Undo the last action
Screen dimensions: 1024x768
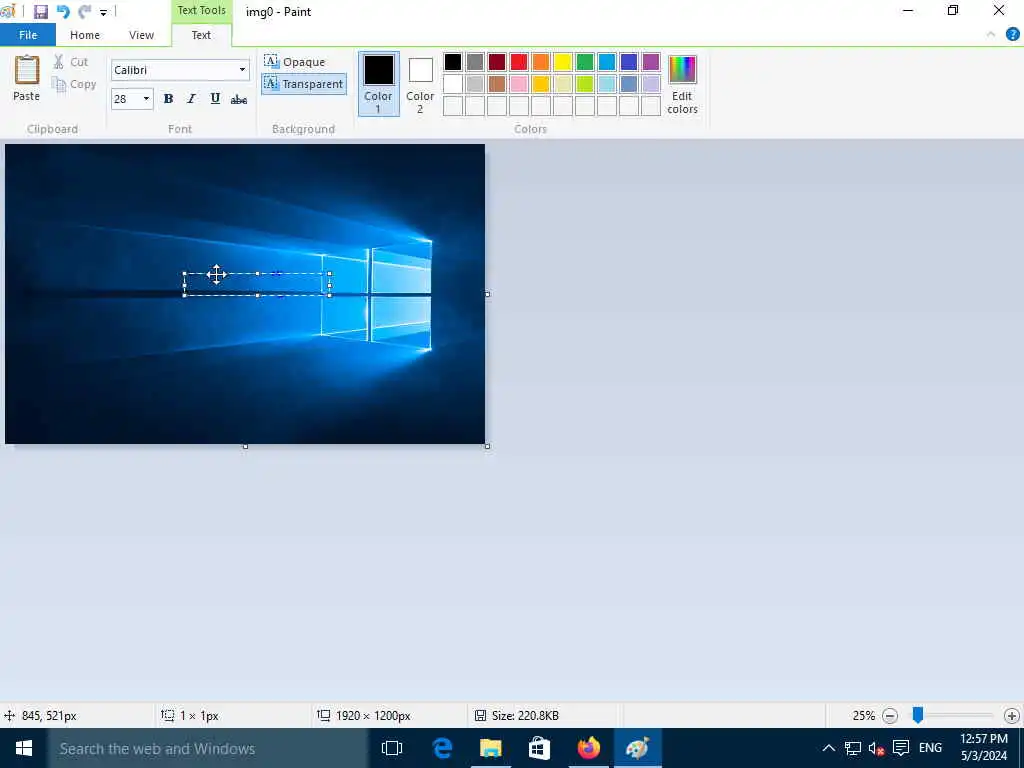click(x=63, y=12)
